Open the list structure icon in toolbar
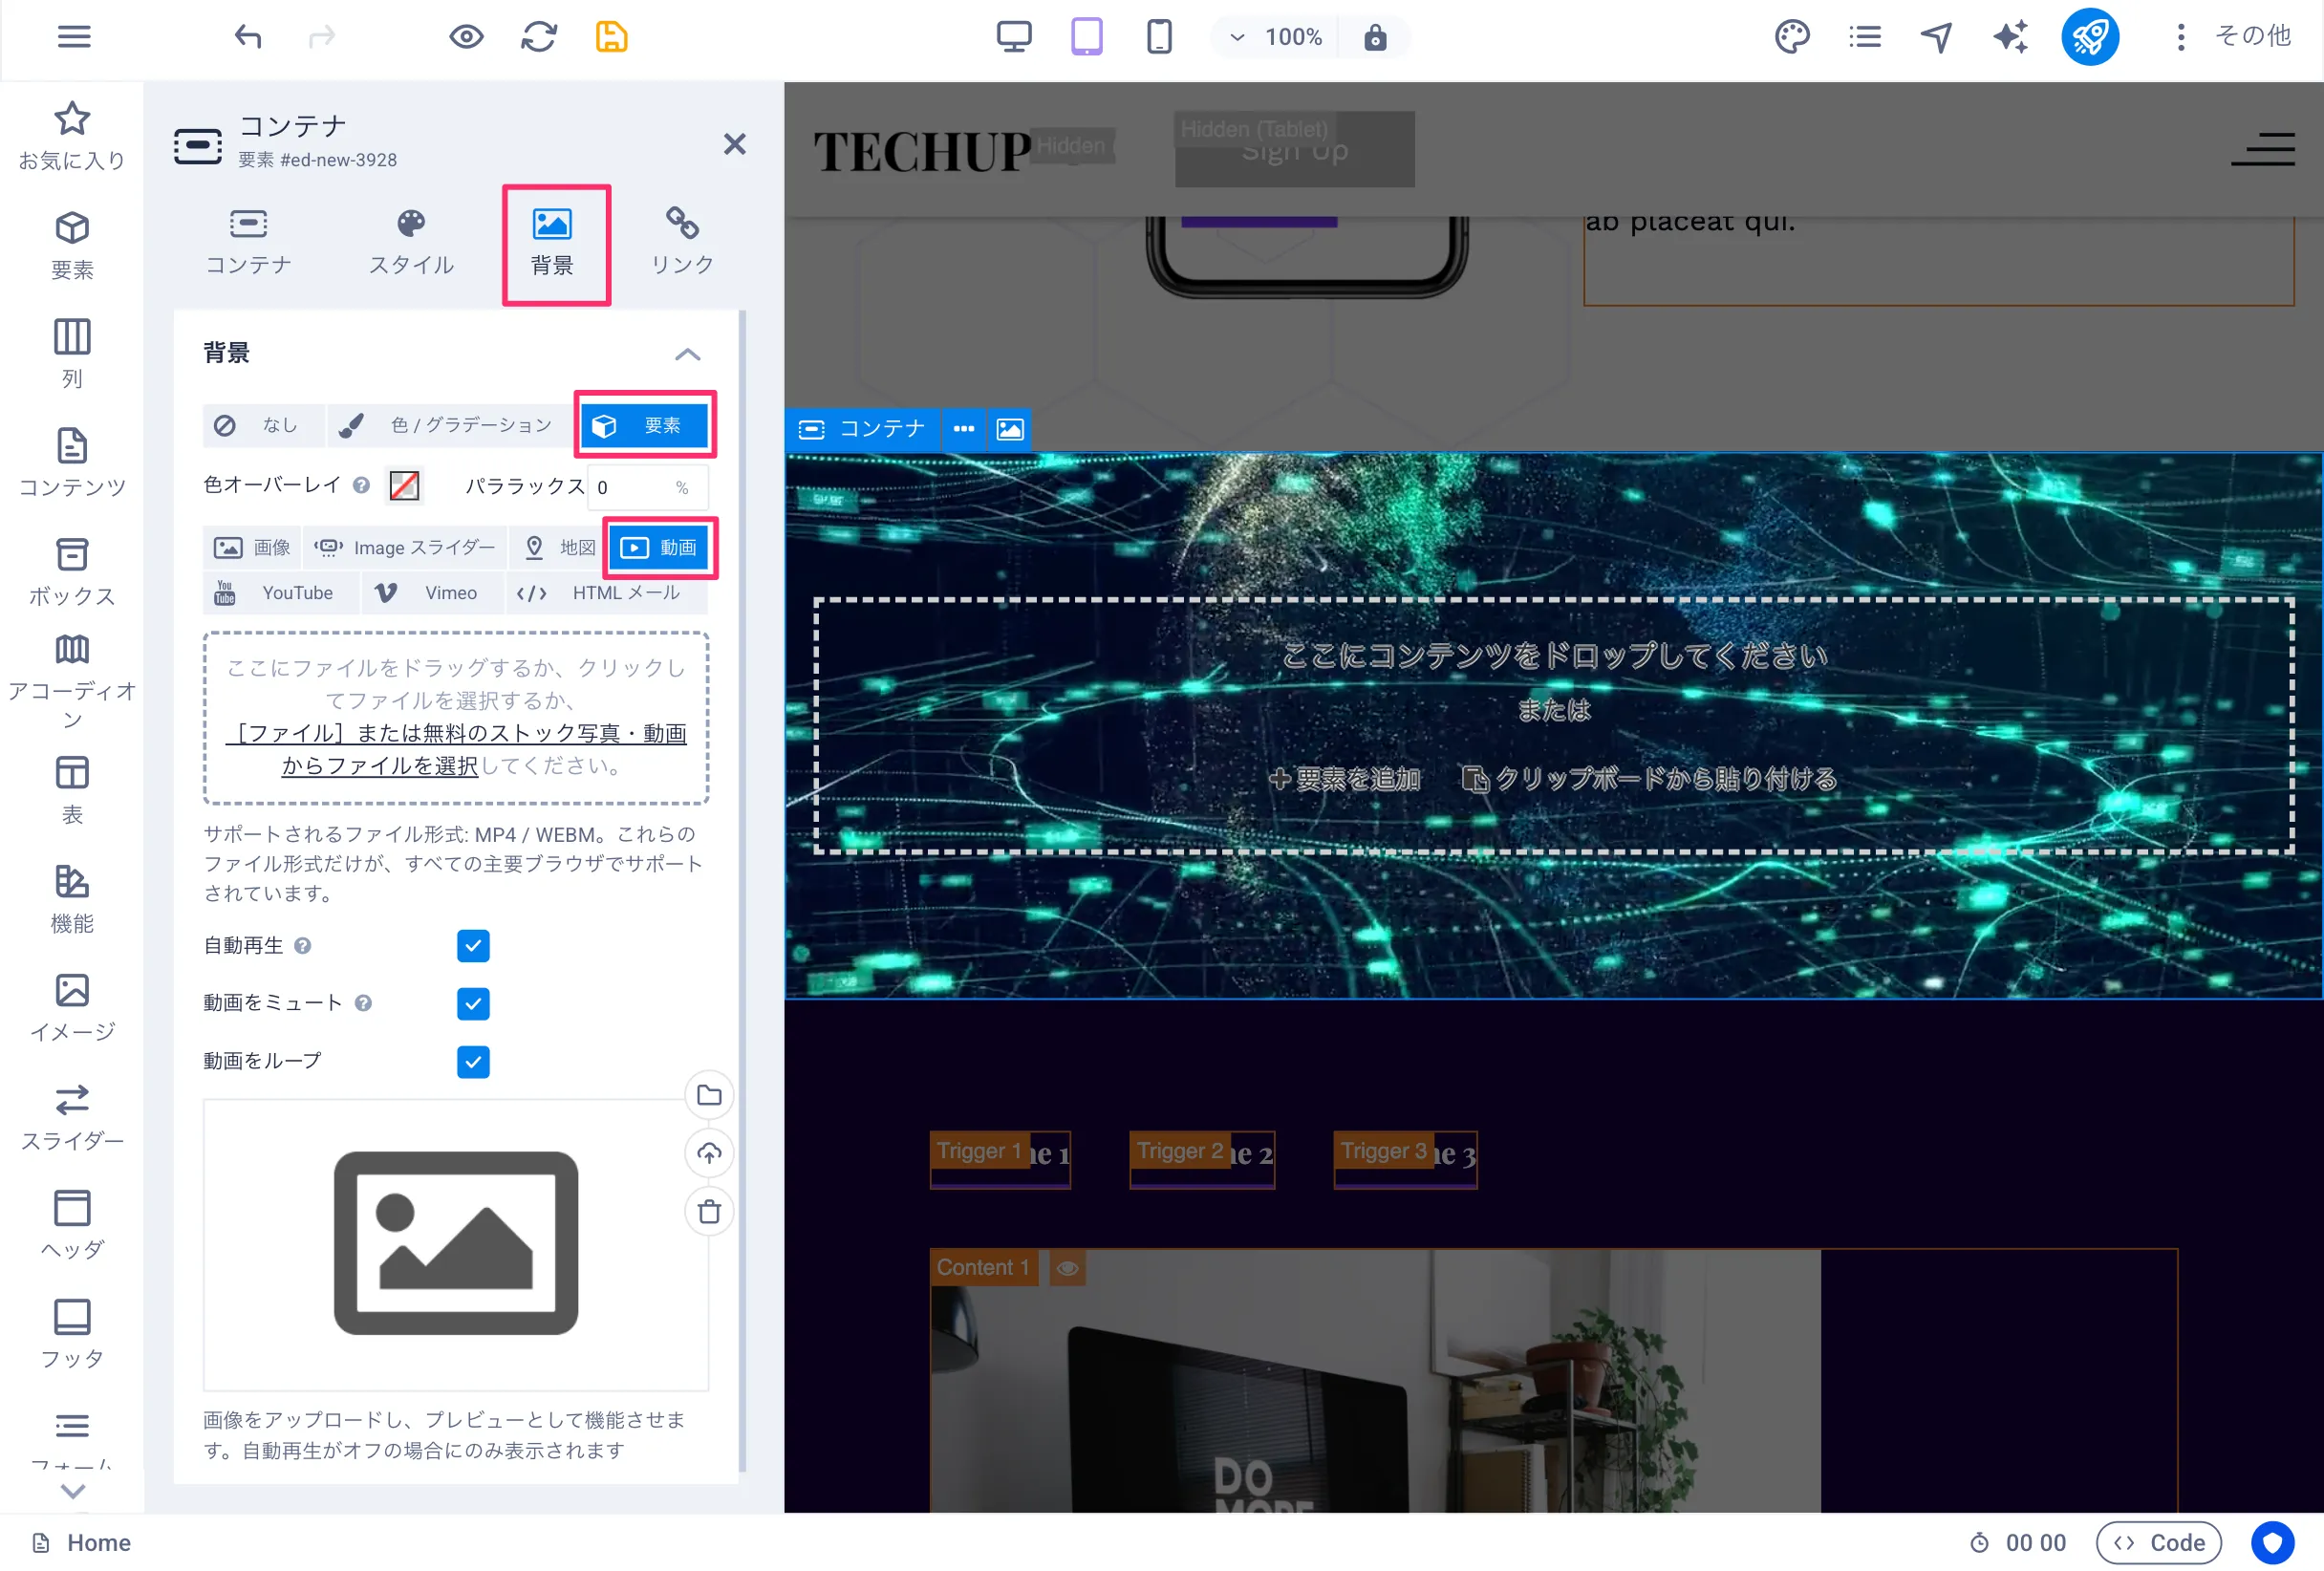The width and height of the screenshot is (2324, 1571). click(x=1865, y=37)
